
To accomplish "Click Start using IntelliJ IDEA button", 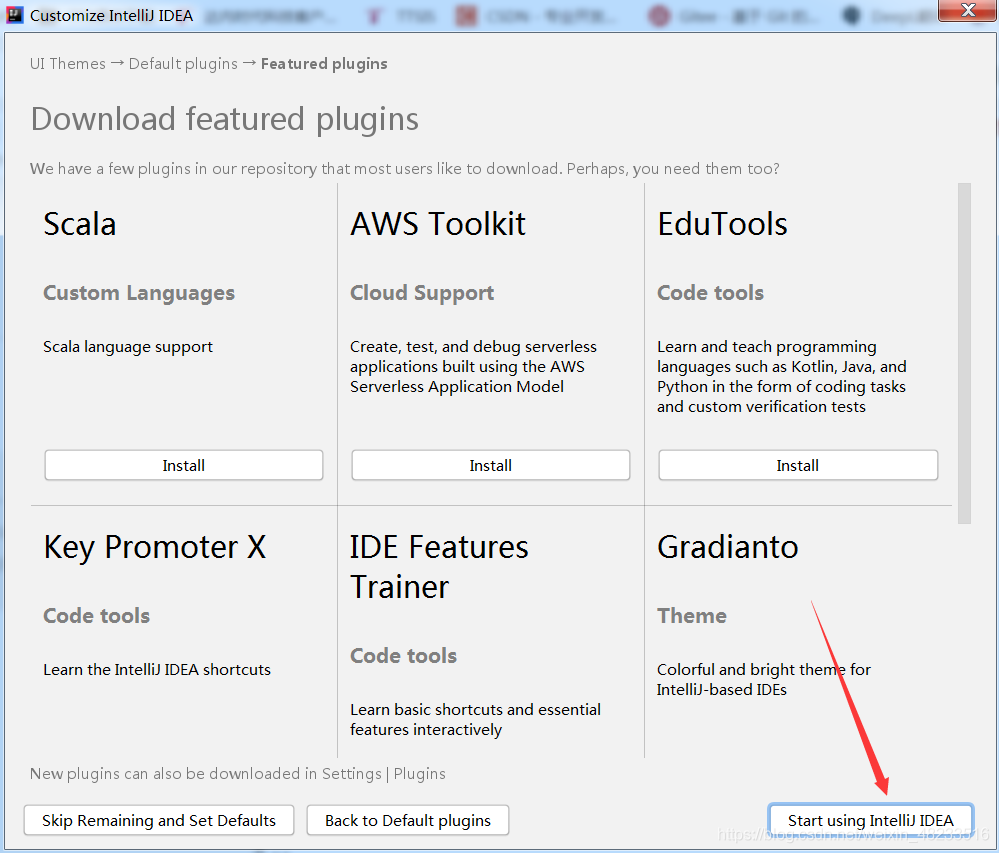I will tap(870, 820).
